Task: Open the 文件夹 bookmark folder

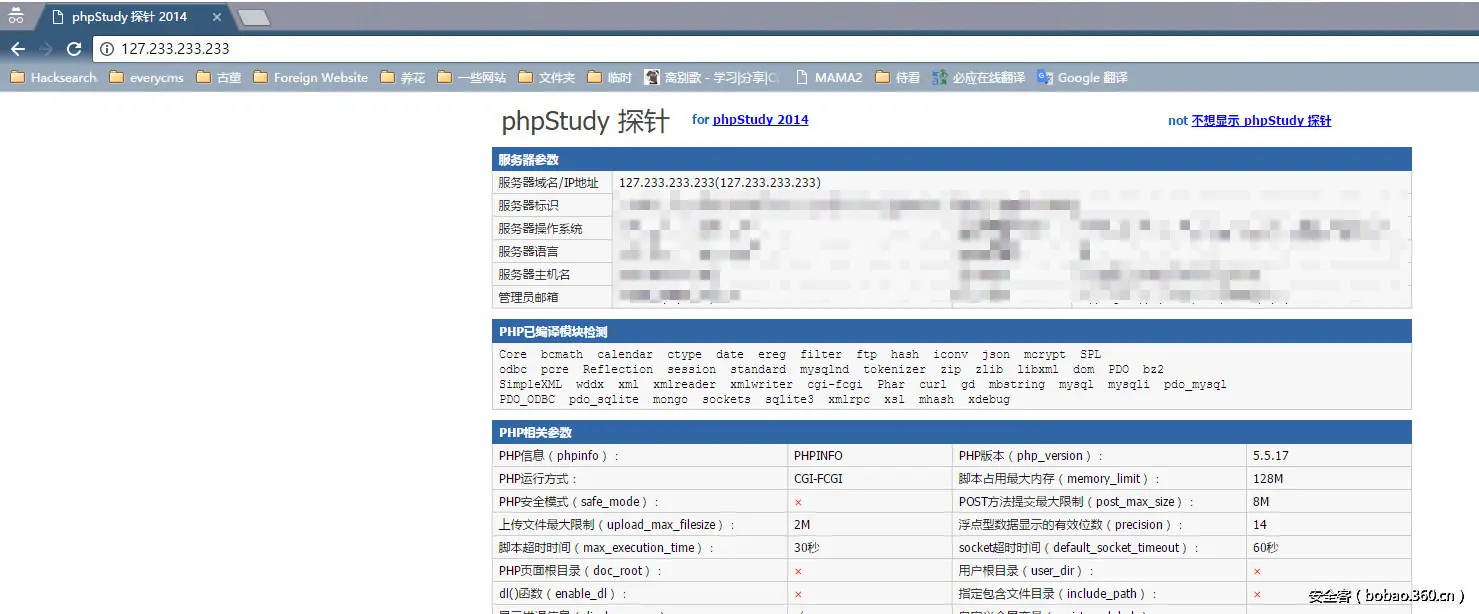Action: 546,77
